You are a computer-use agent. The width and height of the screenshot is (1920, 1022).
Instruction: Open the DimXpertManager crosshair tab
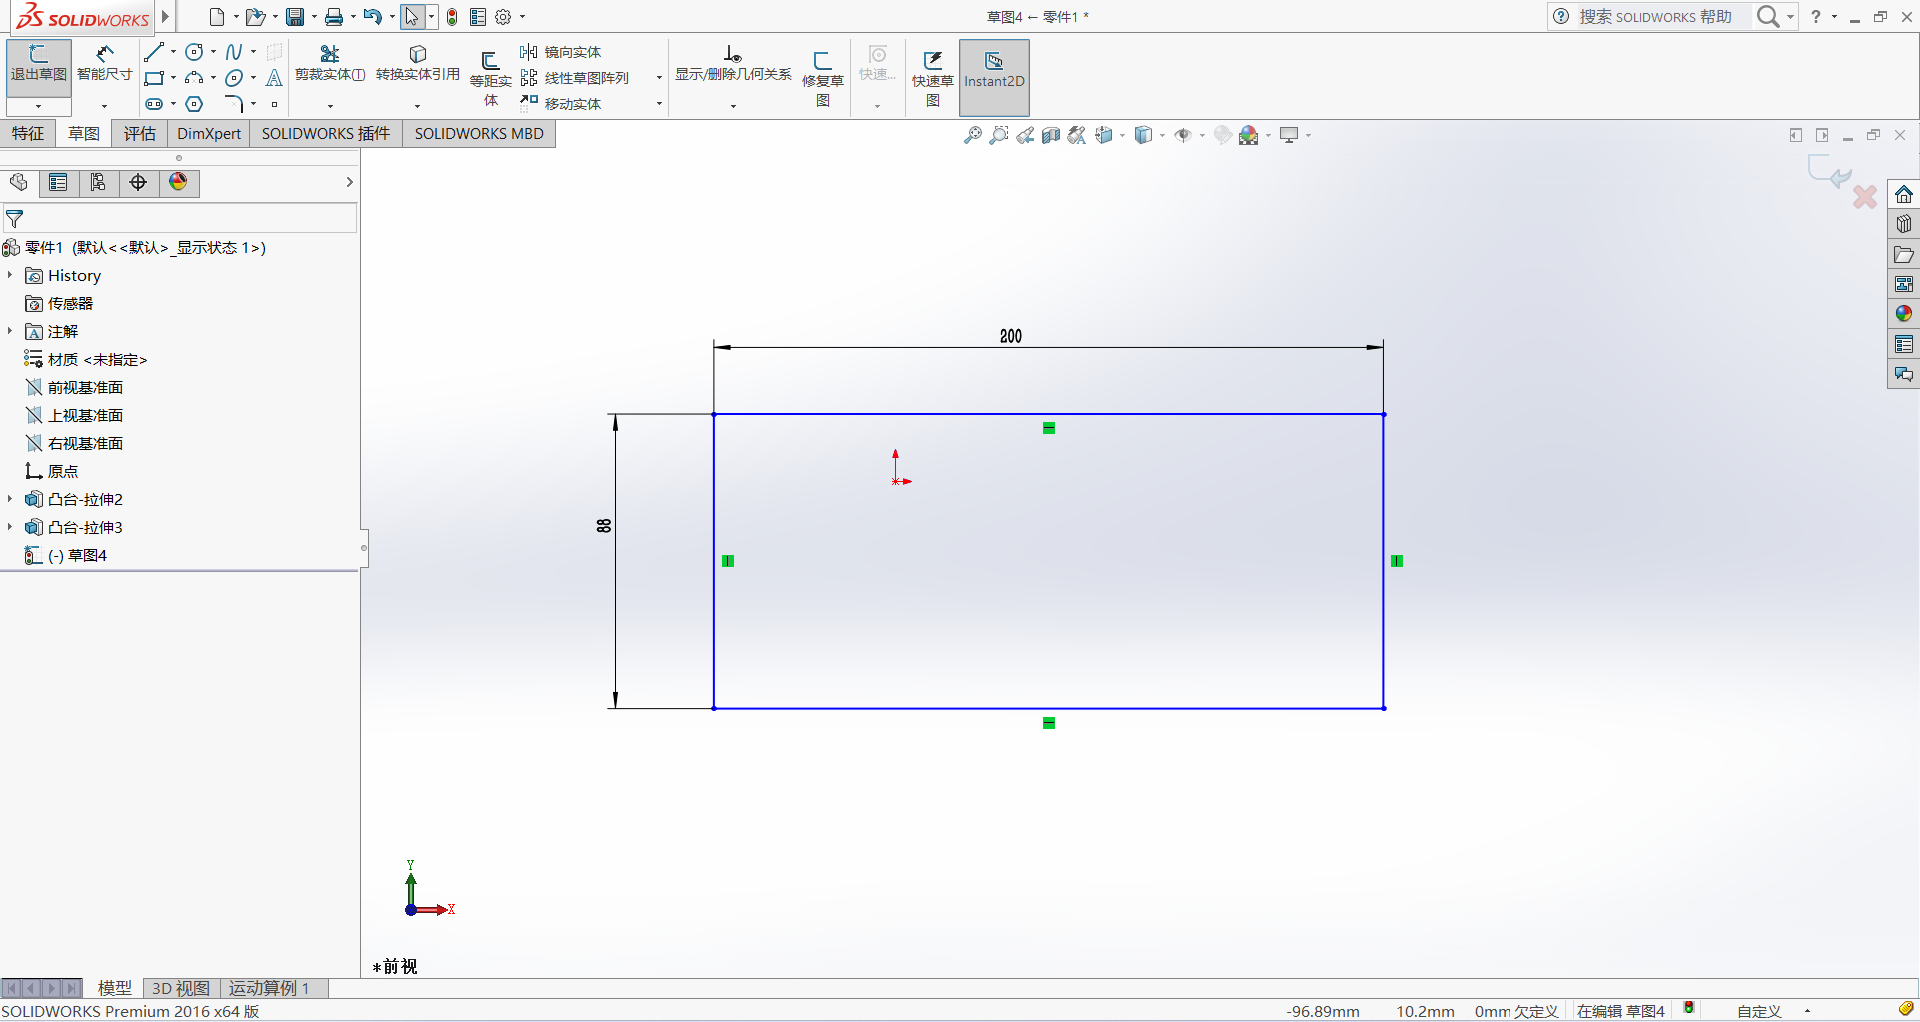[138, 182]
